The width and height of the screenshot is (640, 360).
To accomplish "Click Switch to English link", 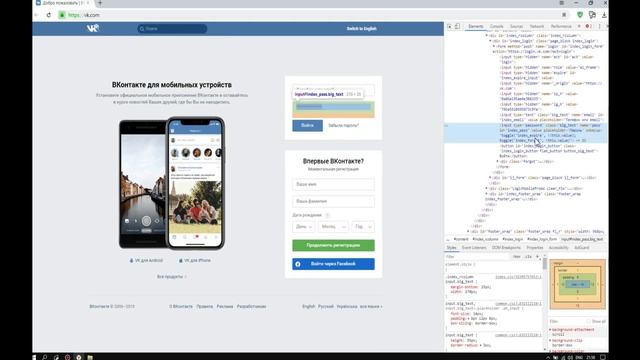I will click(361, 29).
